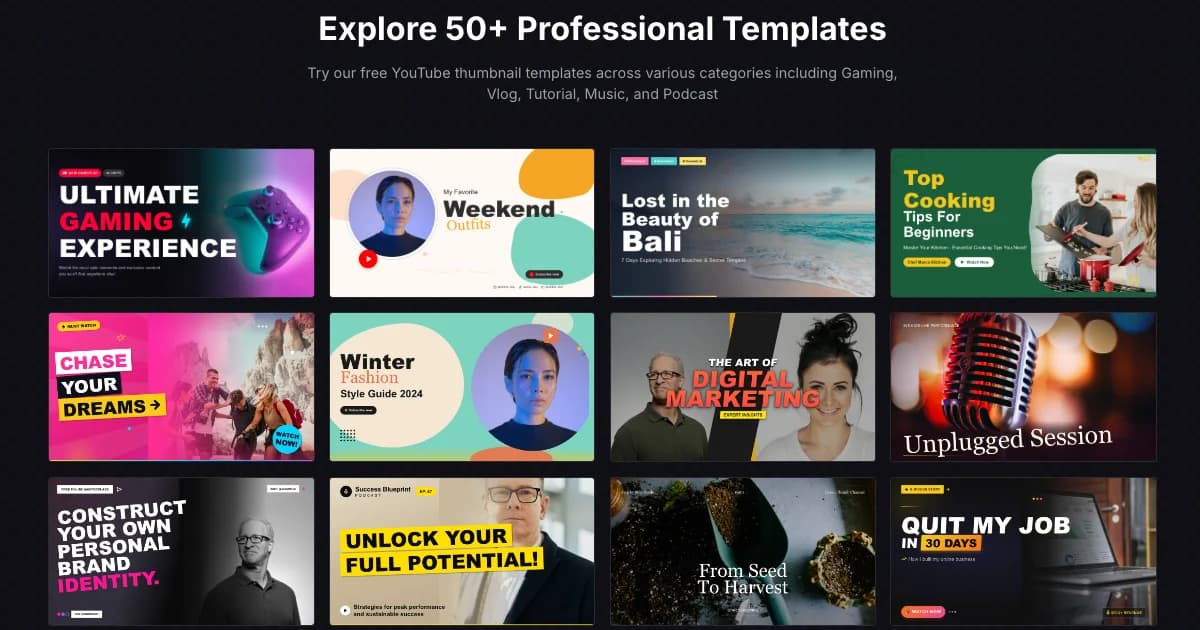Click the "Try our free YouTube thumbnail templates" description
The image size is (1200, 630).
pyautogui.click(x=602, y=84)
